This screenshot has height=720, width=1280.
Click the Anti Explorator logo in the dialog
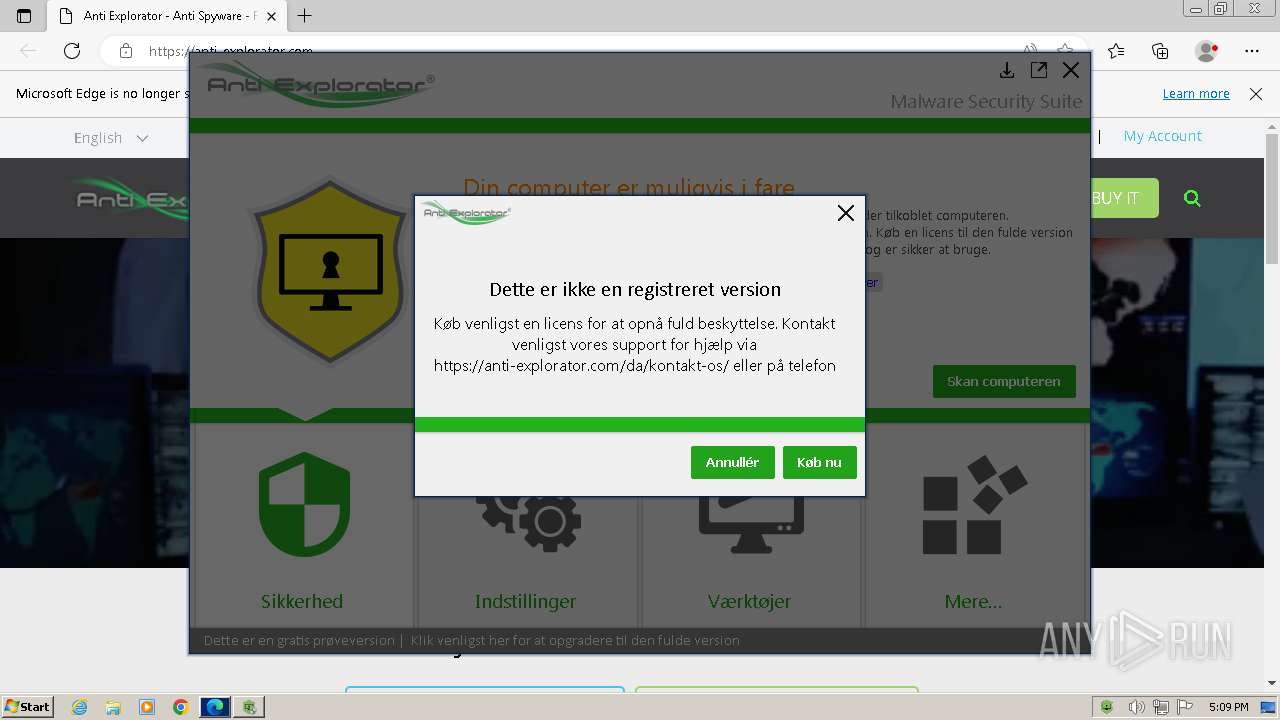pos(466,212)
